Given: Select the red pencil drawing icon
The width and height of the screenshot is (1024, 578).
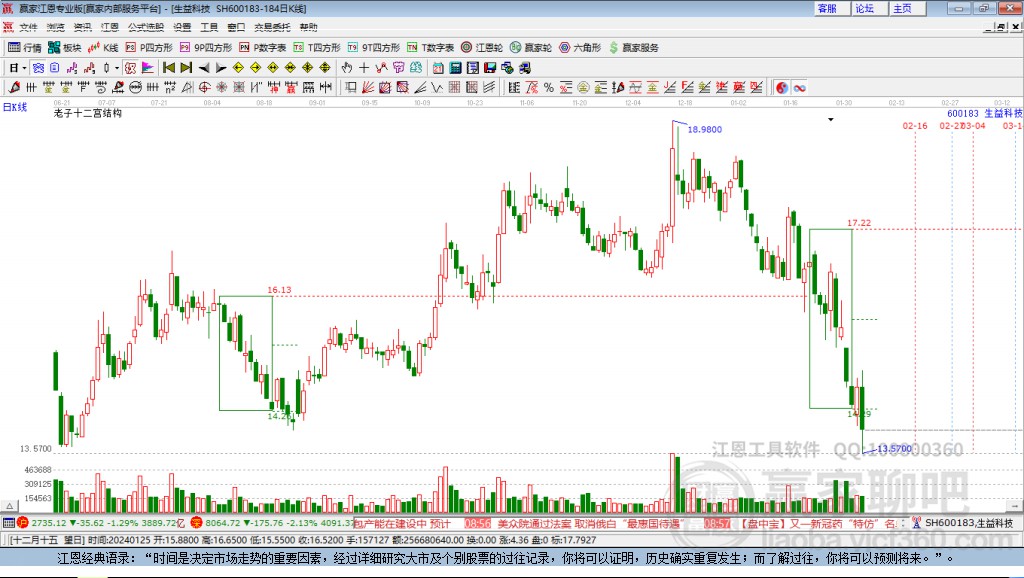Looking at the screenshot, I should 14,88.
